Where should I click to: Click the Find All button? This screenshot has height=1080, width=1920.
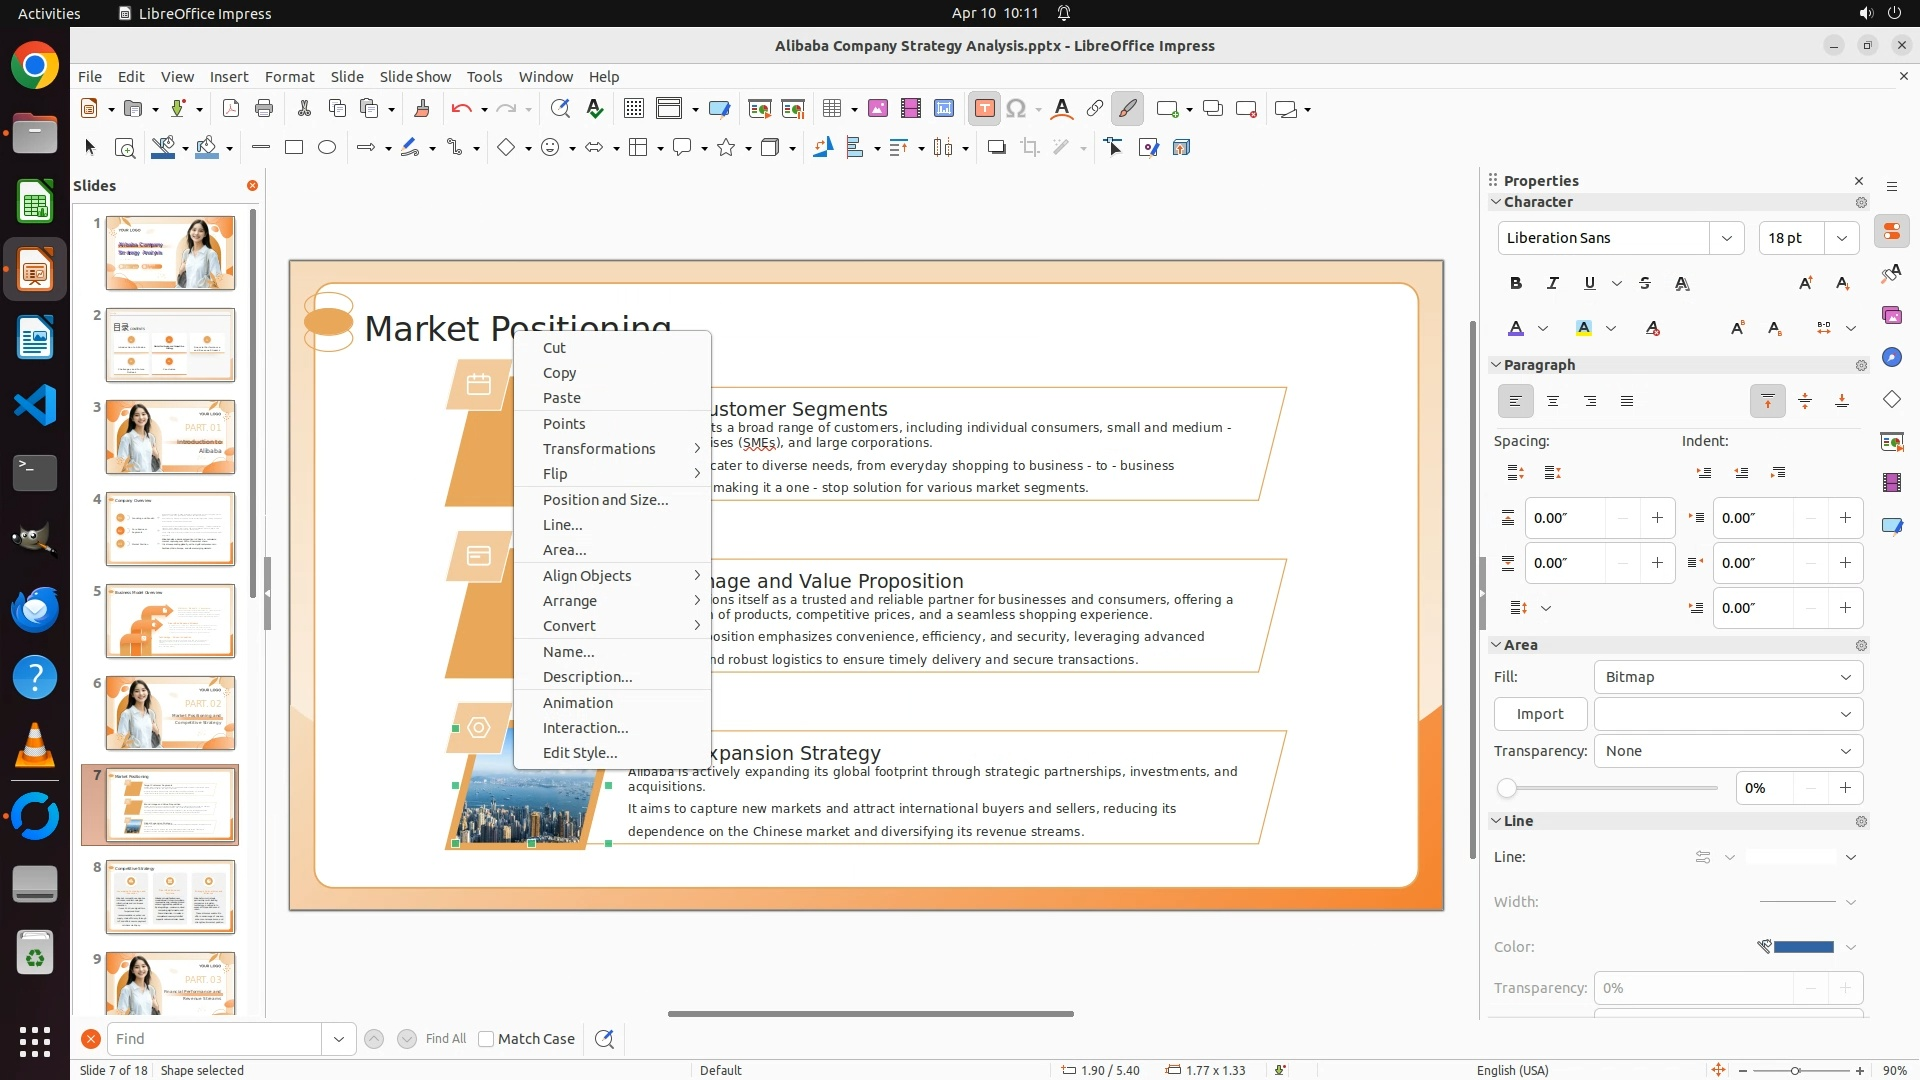445,1039
